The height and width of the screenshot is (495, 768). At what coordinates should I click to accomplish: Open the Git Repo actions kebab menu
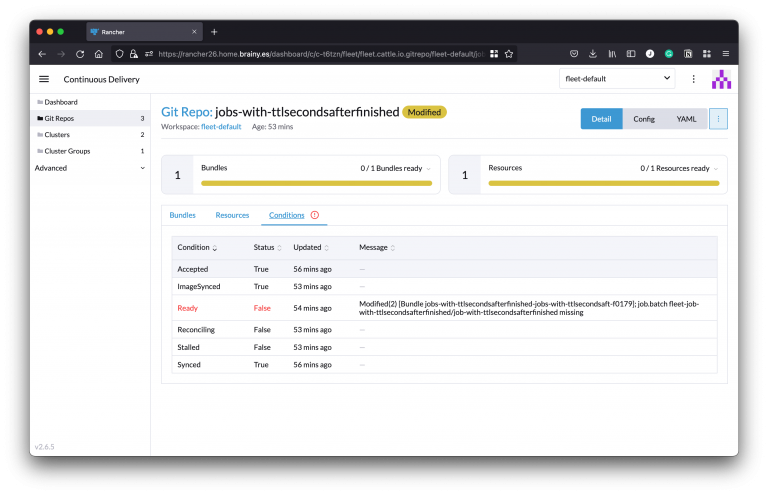coord(718,119)
